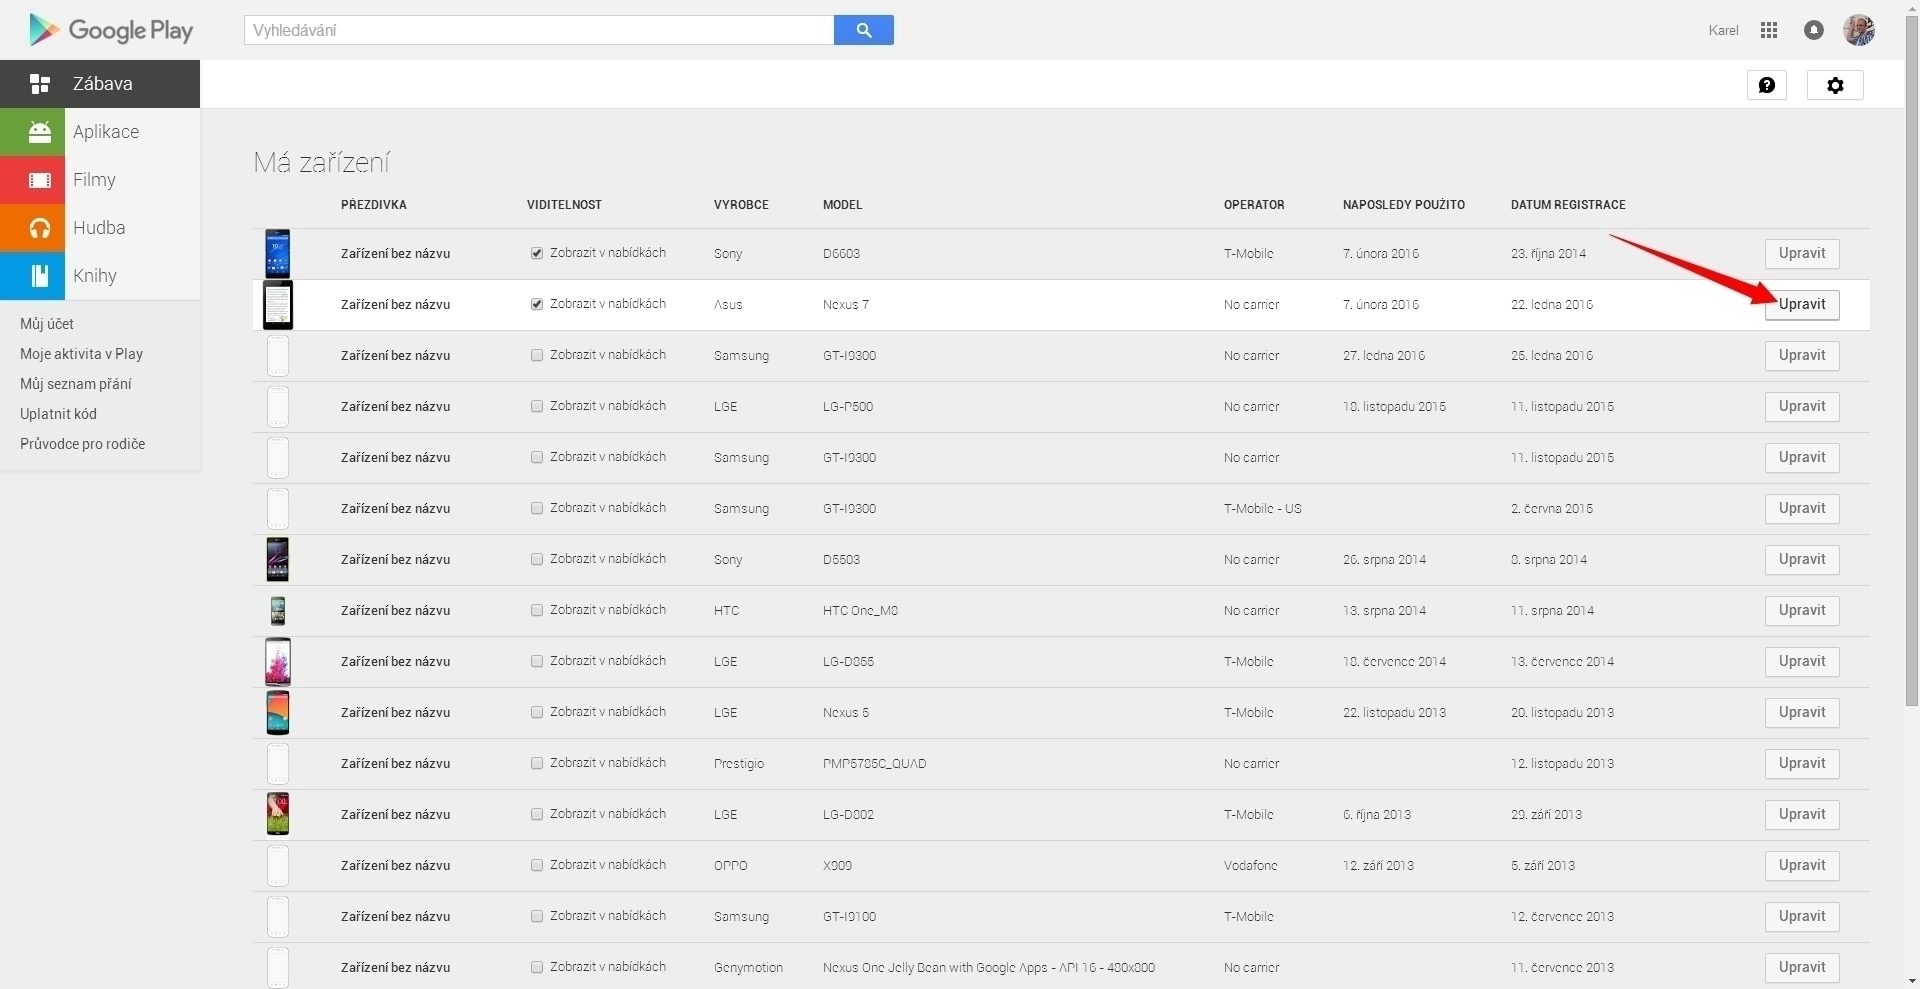Click Uplatnit kód link
Viewport: 1920px width, 989px height.
tap(58, 414)
